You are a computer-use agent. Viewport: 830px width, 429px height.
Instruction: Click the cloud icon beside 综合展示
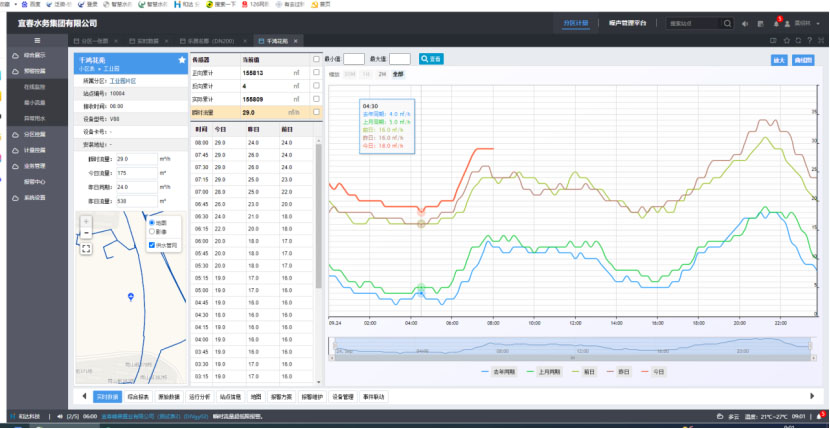[15, 55]
